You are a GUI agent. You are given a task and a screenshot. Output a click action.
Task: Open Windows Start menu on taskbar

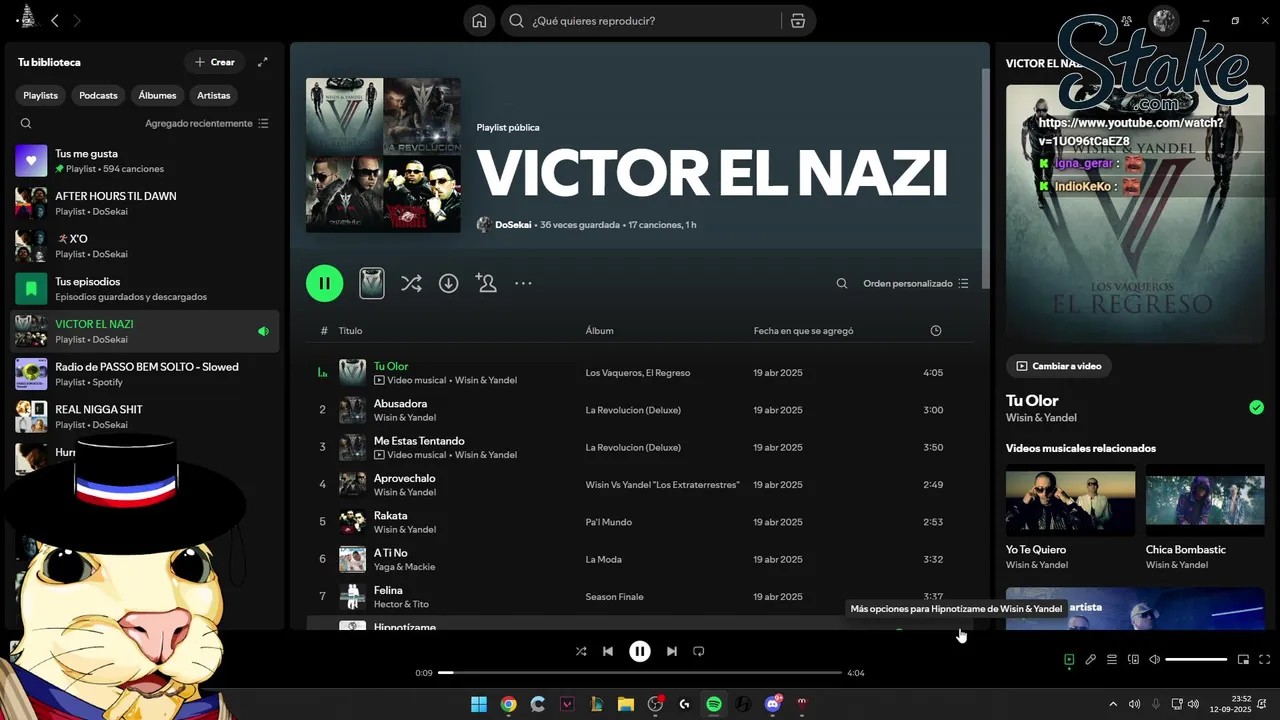click(479, 704)
